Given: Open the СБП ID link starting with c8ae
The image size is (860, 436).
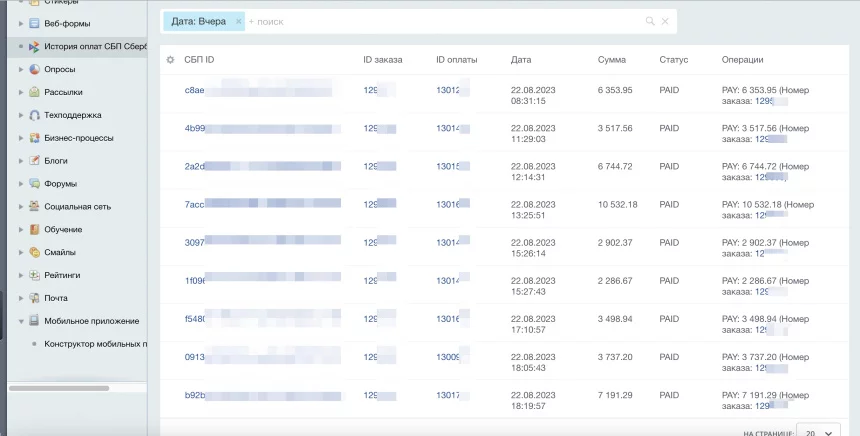Looking at the screenshot, I should 195,90.
